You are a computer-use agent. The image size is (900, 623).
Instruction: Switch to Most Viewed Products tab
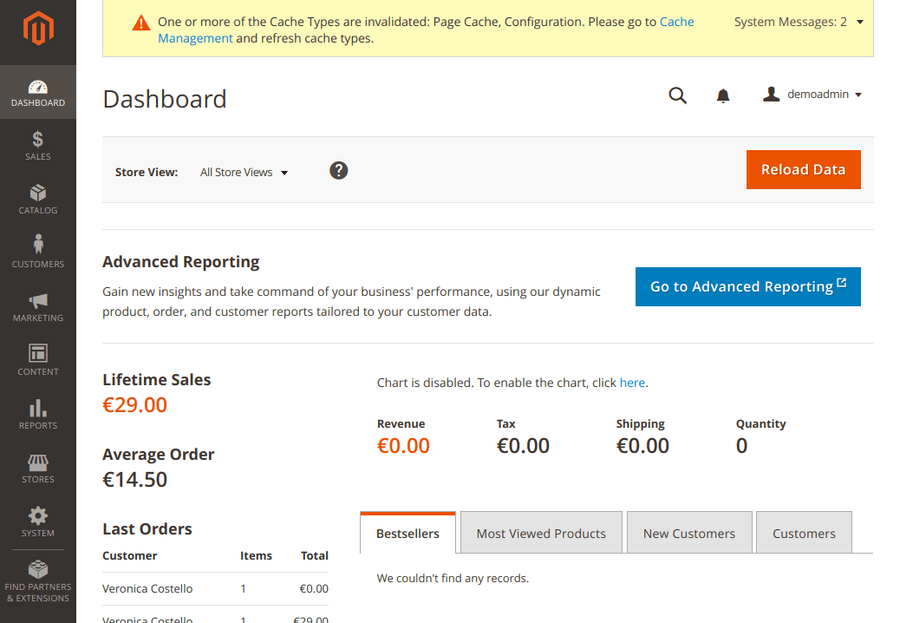pos(541,533)
